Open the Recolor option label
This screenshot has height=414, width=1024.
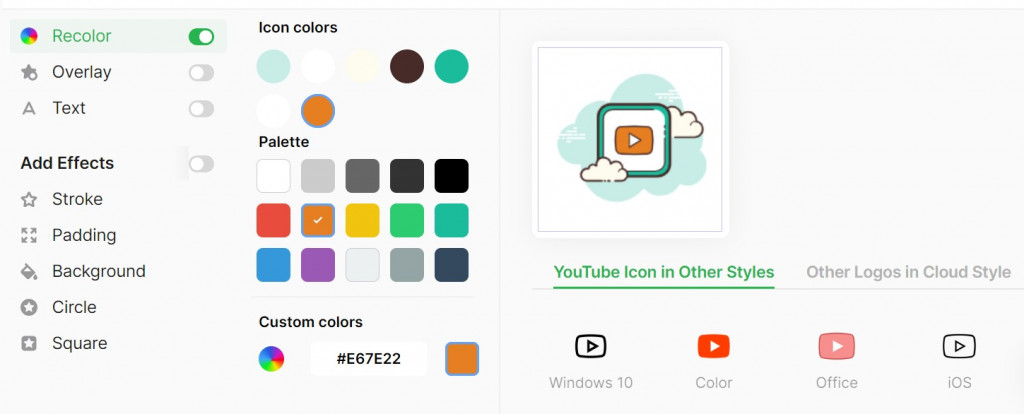(82, 36)
